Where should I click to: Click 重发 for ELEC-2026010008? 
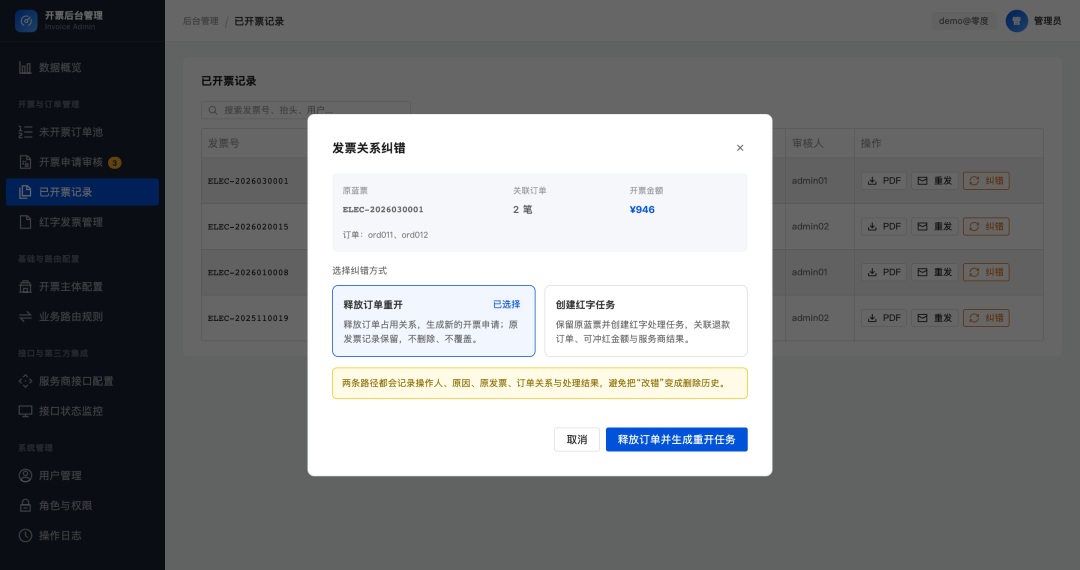coord(935,272)
